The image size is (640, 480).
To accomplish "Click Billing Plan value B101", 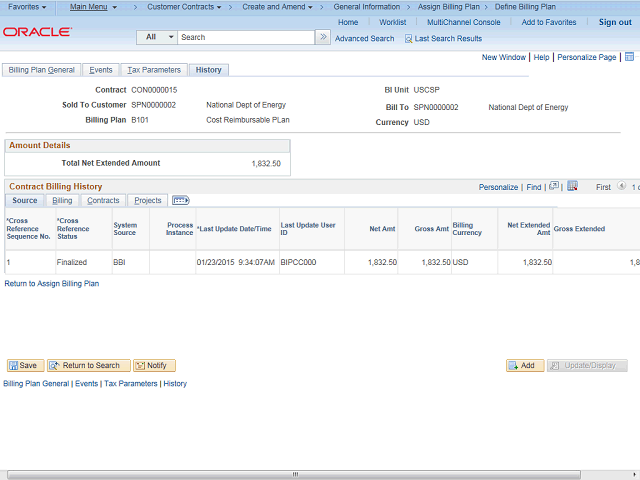I will tap(140, 120).
